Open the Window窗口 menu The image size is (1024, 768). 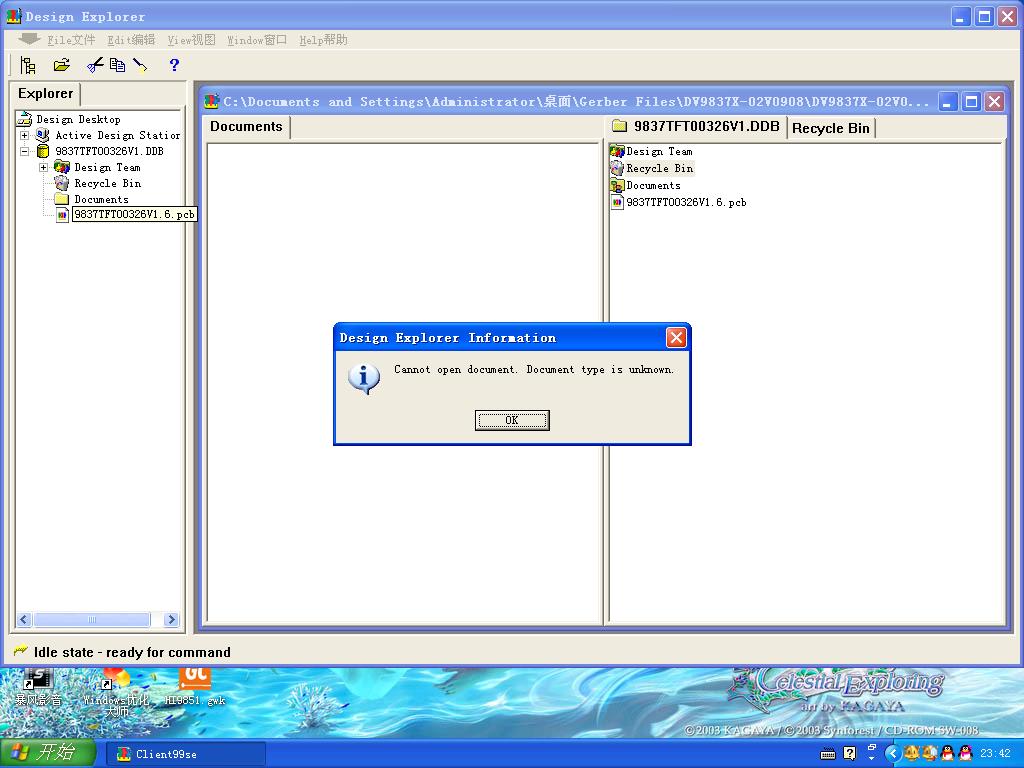tap(257, 40)
